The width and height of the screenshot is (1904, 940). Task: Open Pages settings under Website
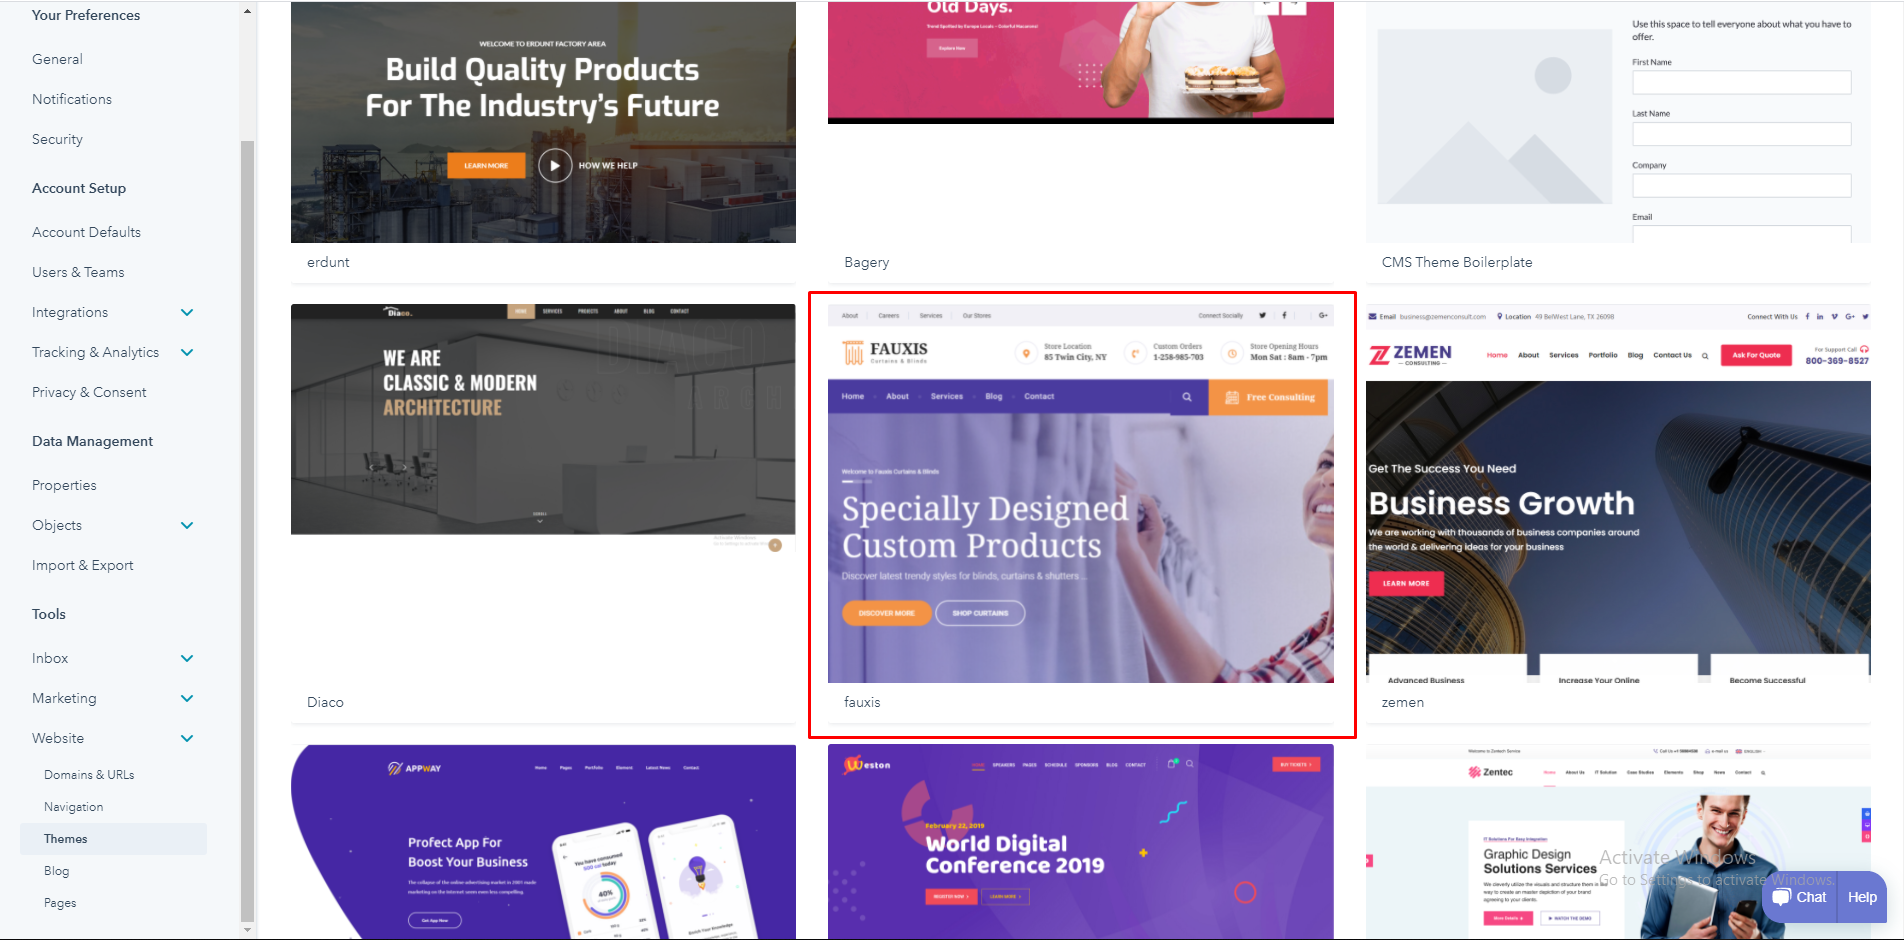tap(60, 903)
